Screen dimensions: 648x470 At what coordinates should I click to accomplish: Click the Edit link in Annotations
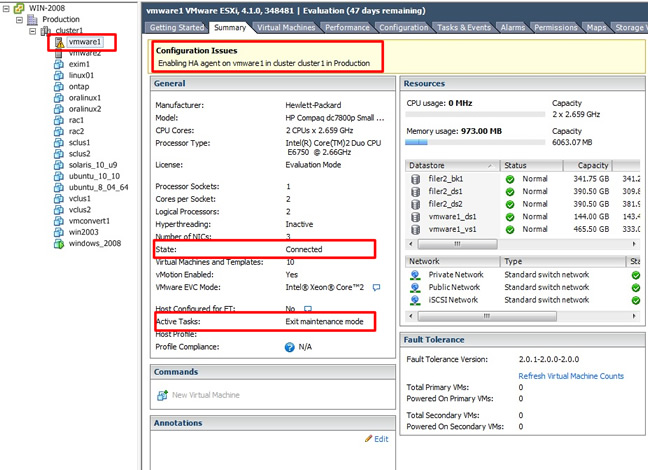pos(376,438)
